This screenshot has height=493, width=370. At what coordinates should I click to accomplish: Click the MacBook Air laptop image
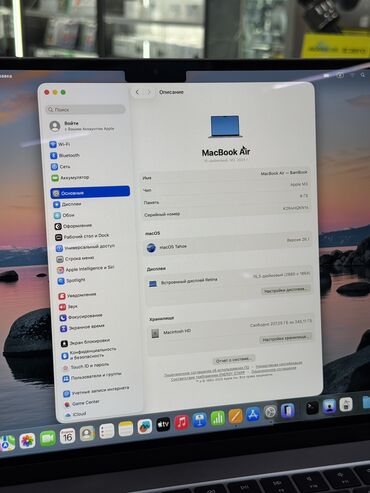[225, 127]
